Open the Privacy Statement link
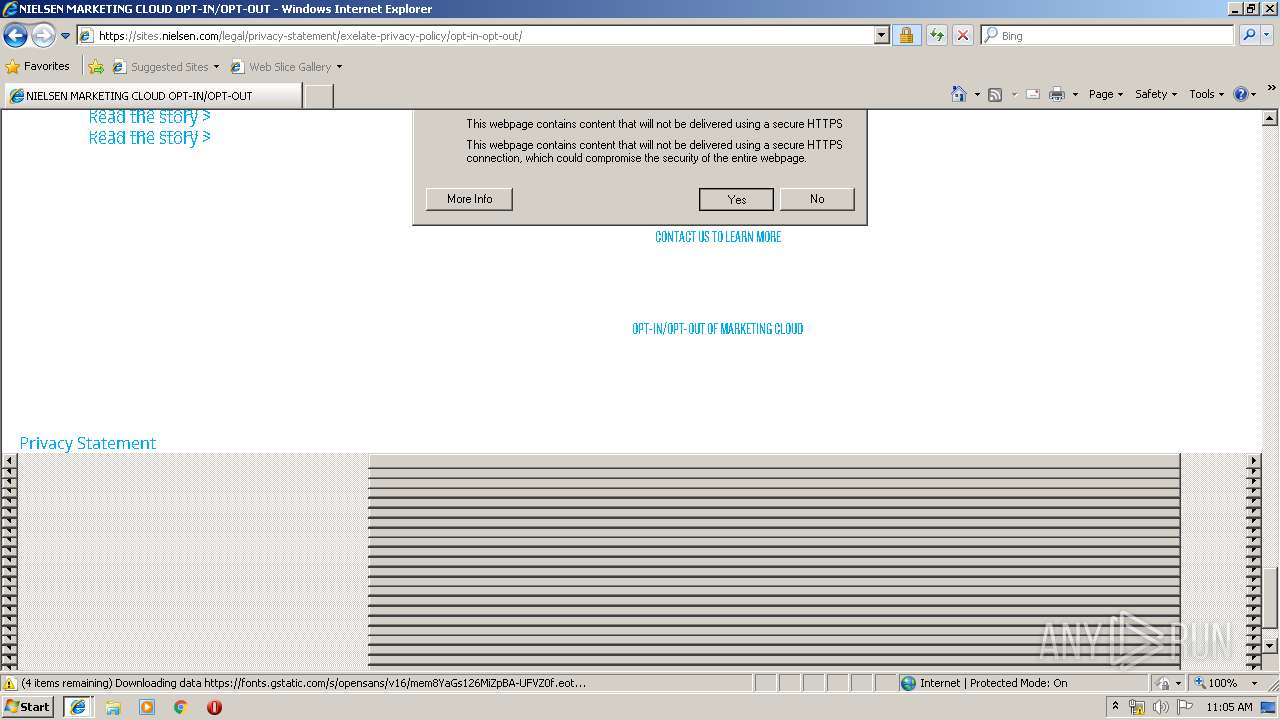This screenshot has height=720, width=1280. 88,443
